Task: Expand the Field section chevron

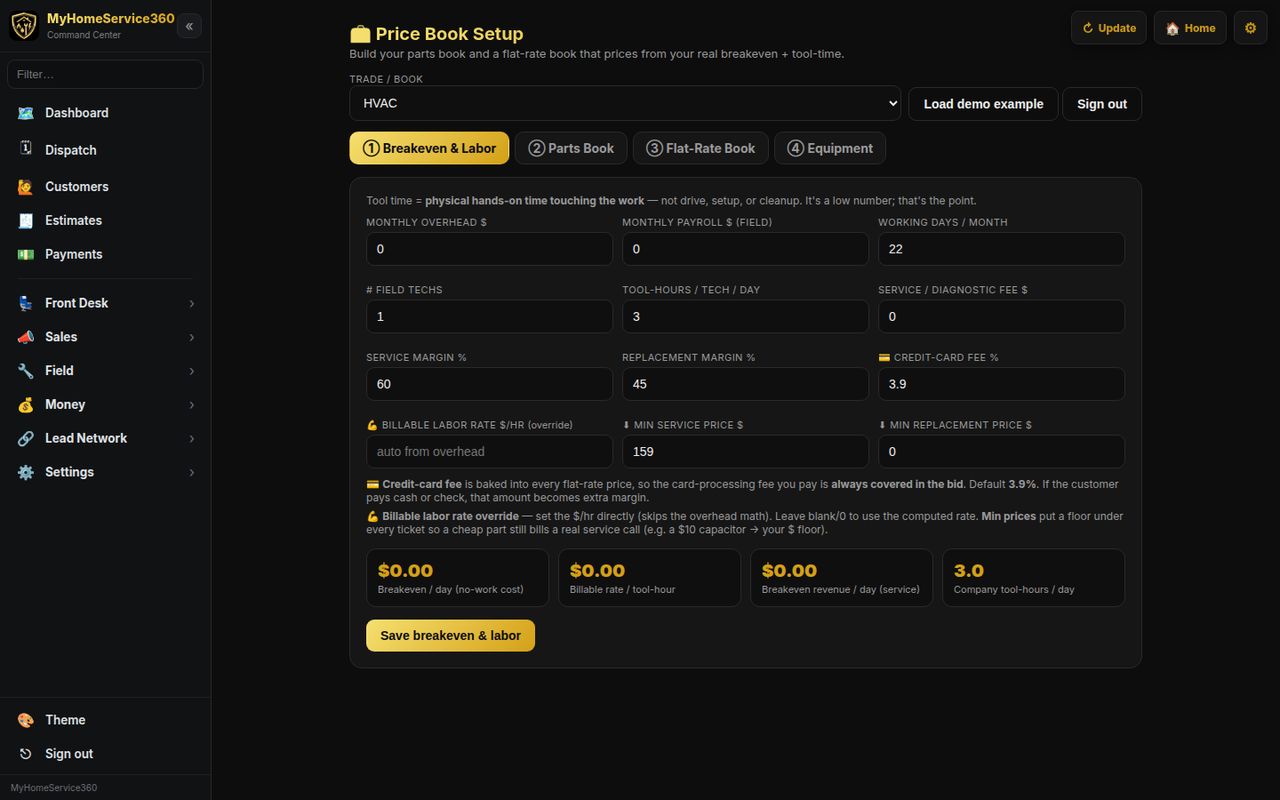Action: (191, 371)
